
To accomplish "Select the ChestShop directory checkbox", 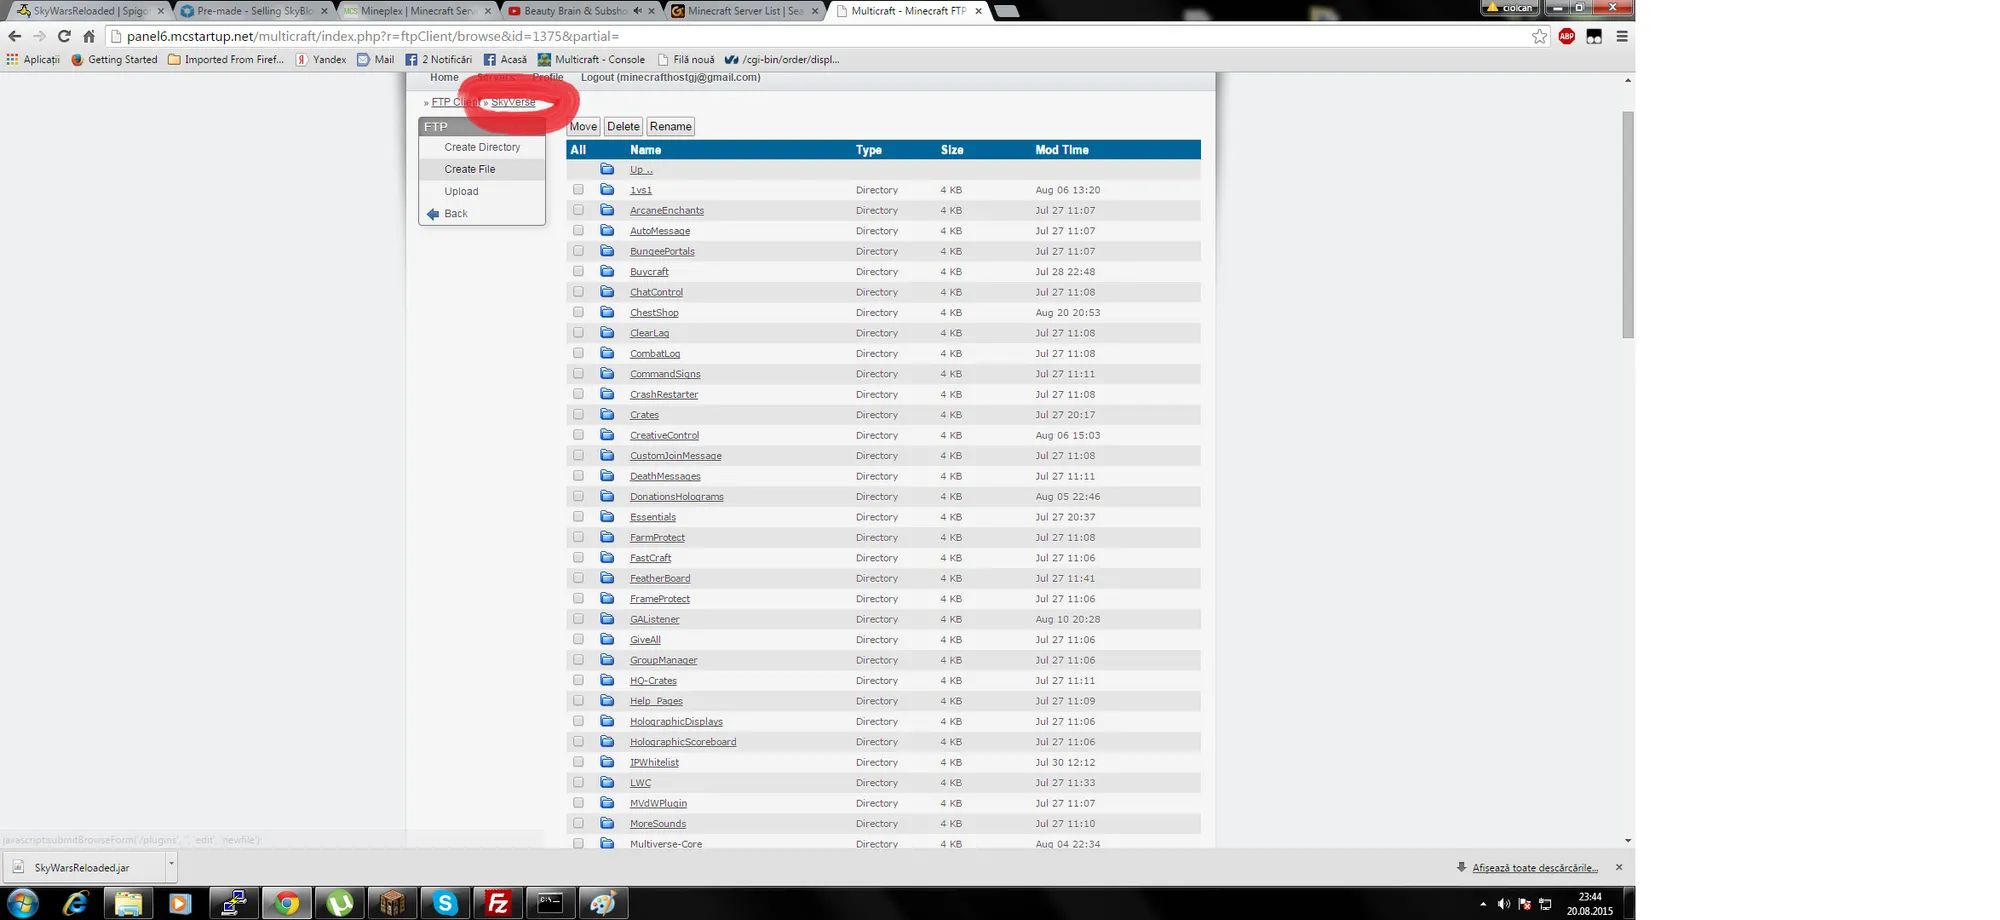I will point(578,312).
